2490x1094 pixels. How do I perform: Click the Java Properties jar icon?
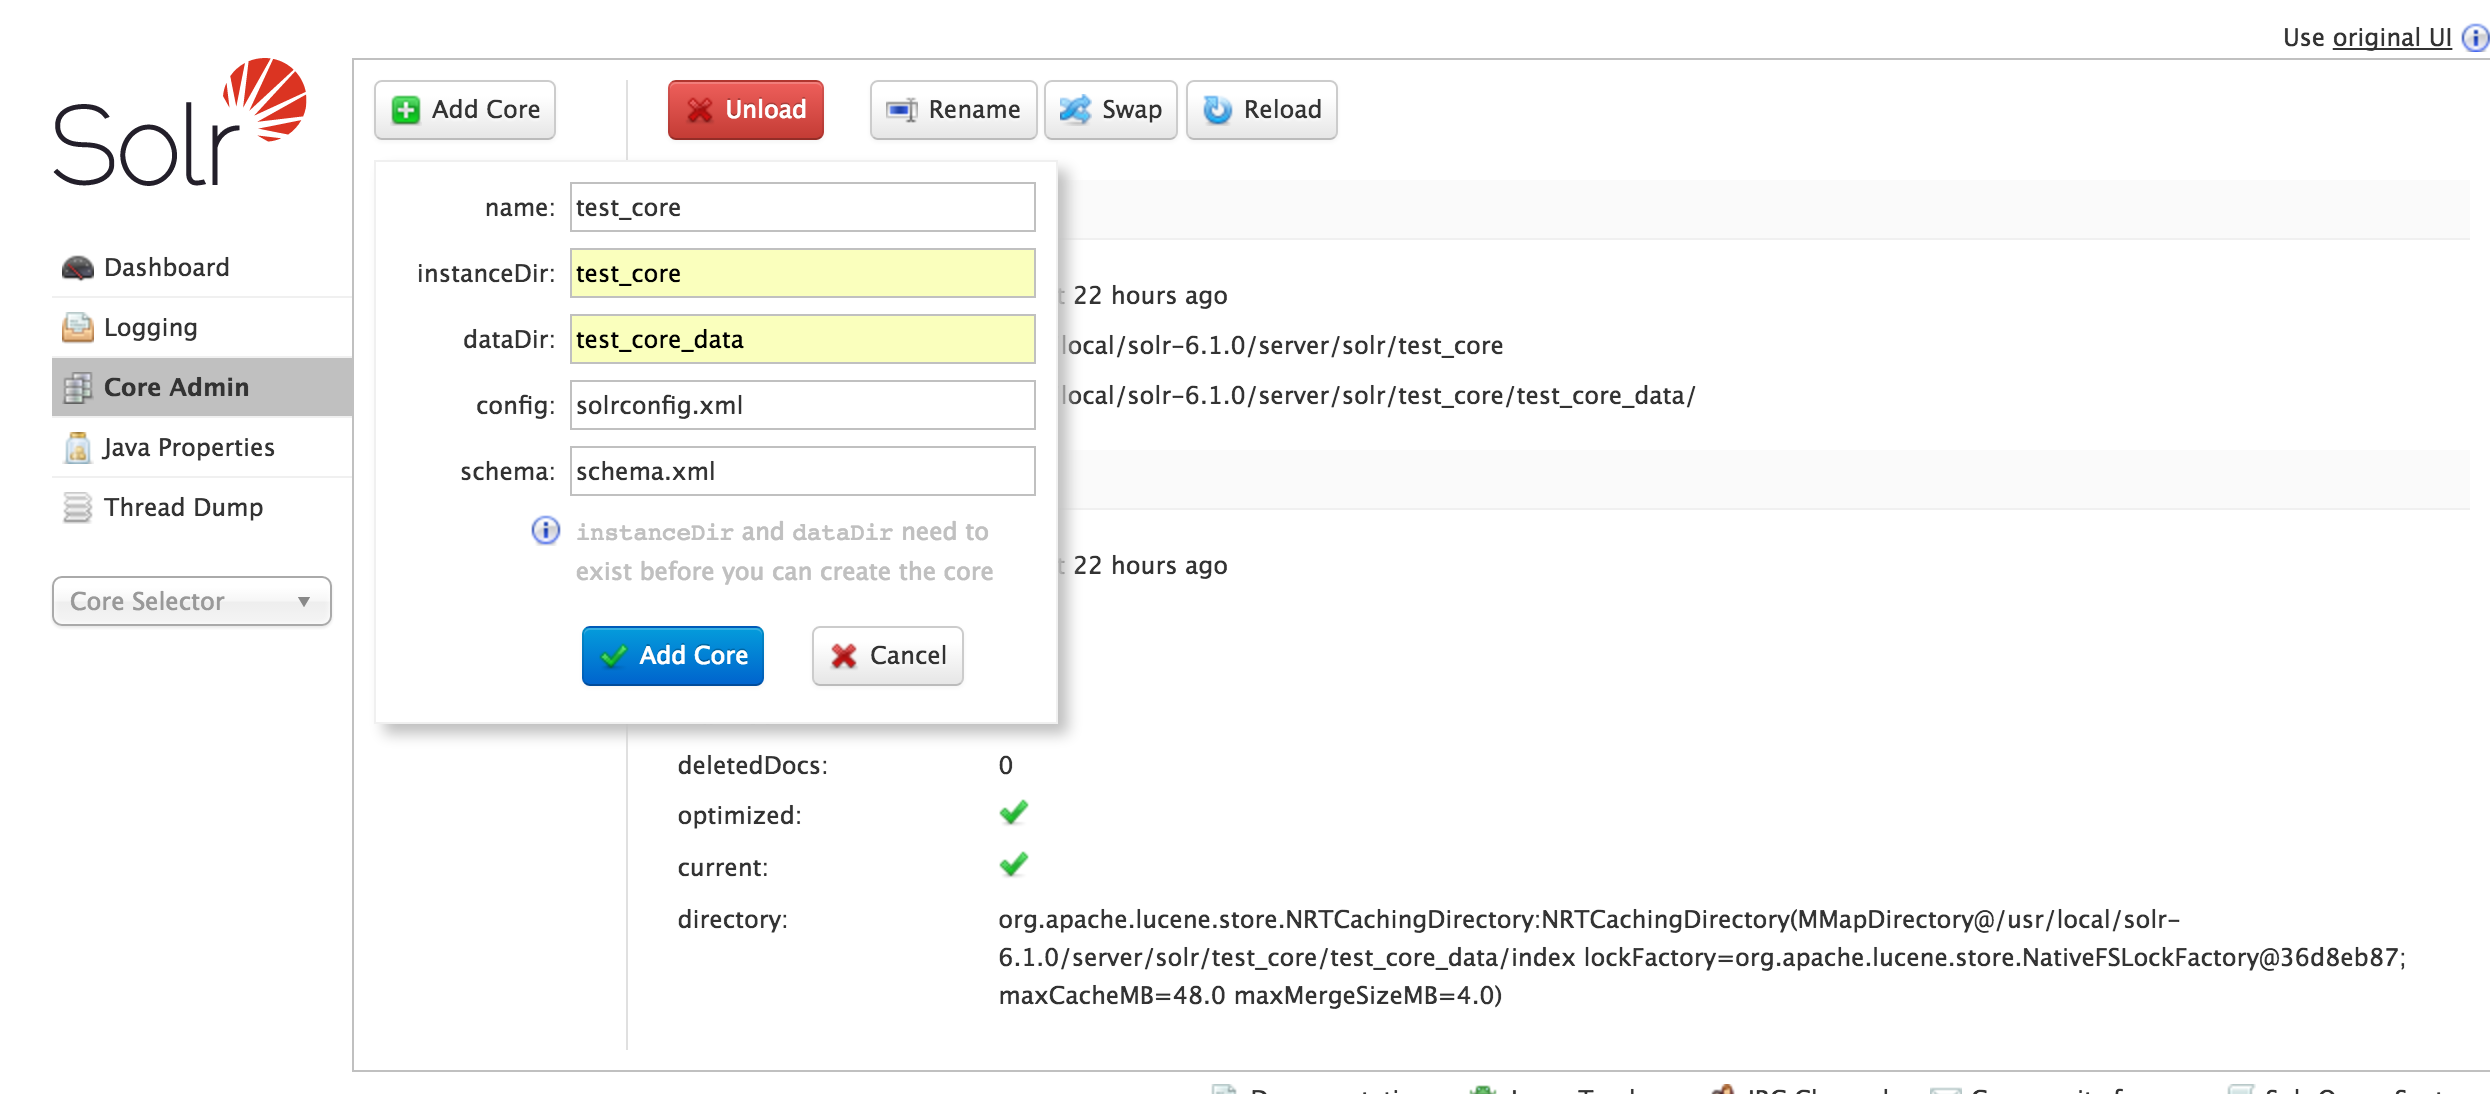(78, 447)
